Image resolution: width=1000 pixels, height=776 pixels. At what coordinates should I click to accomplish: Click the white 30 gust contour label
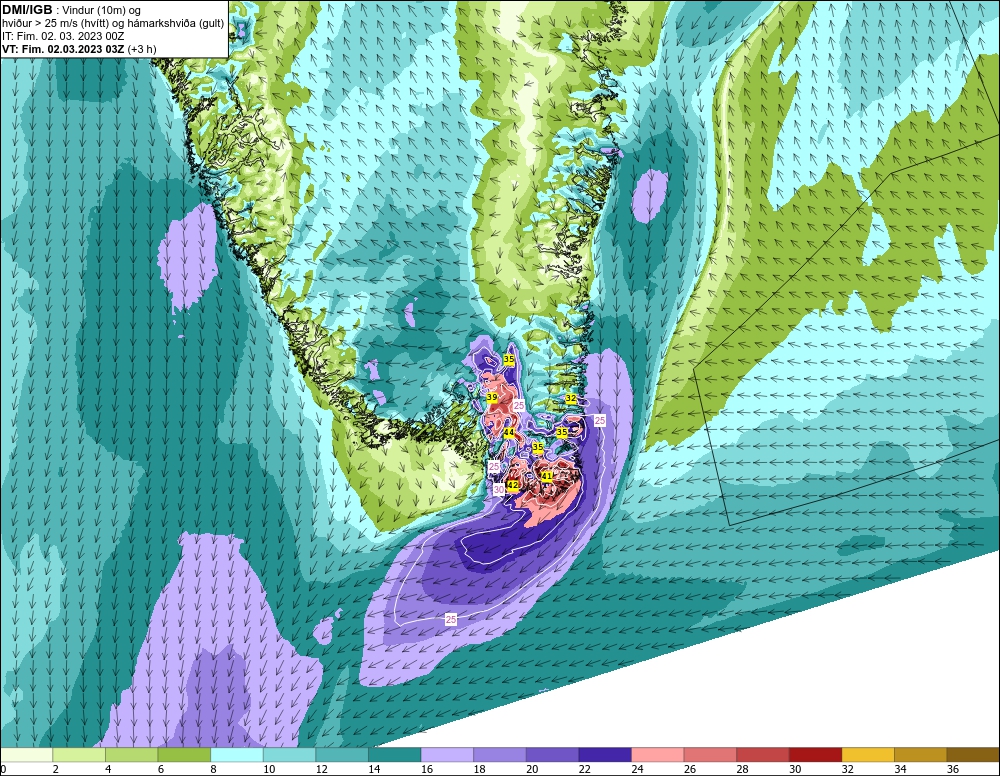tap(499, 488)
